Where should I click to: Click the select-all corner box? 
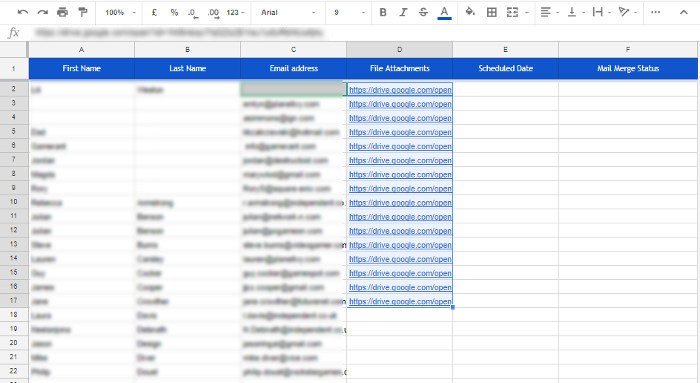click(x=14, y=50)
